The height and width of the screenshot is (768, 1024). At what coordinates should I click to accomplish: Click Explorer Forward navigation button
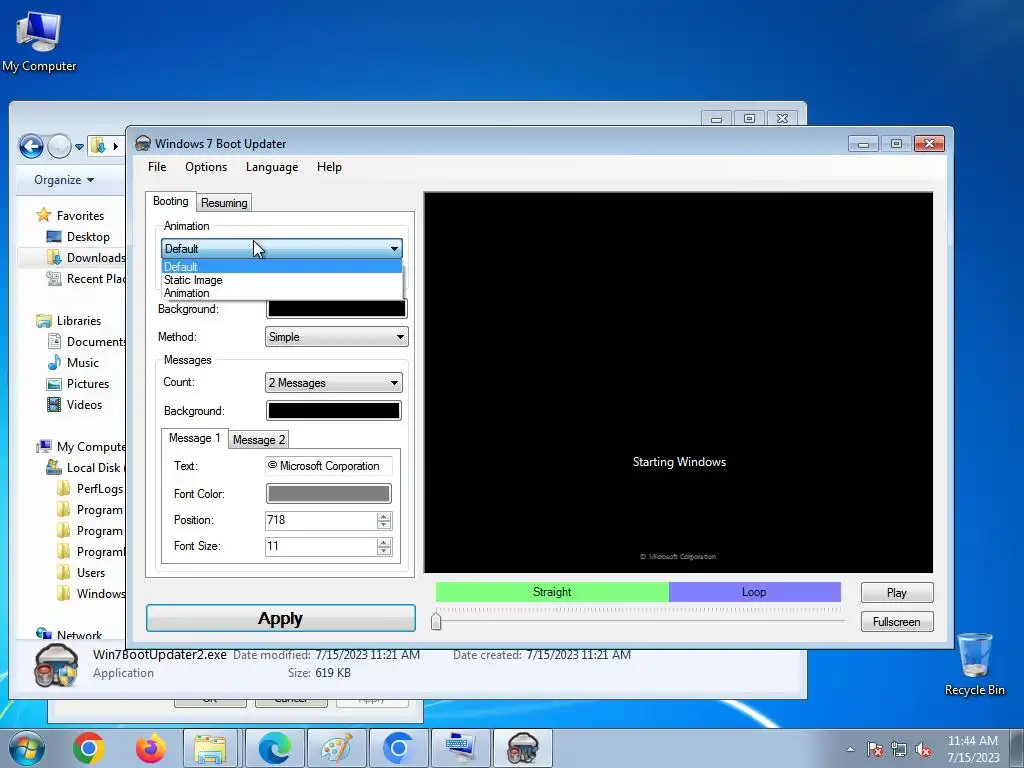coord(59,146)
